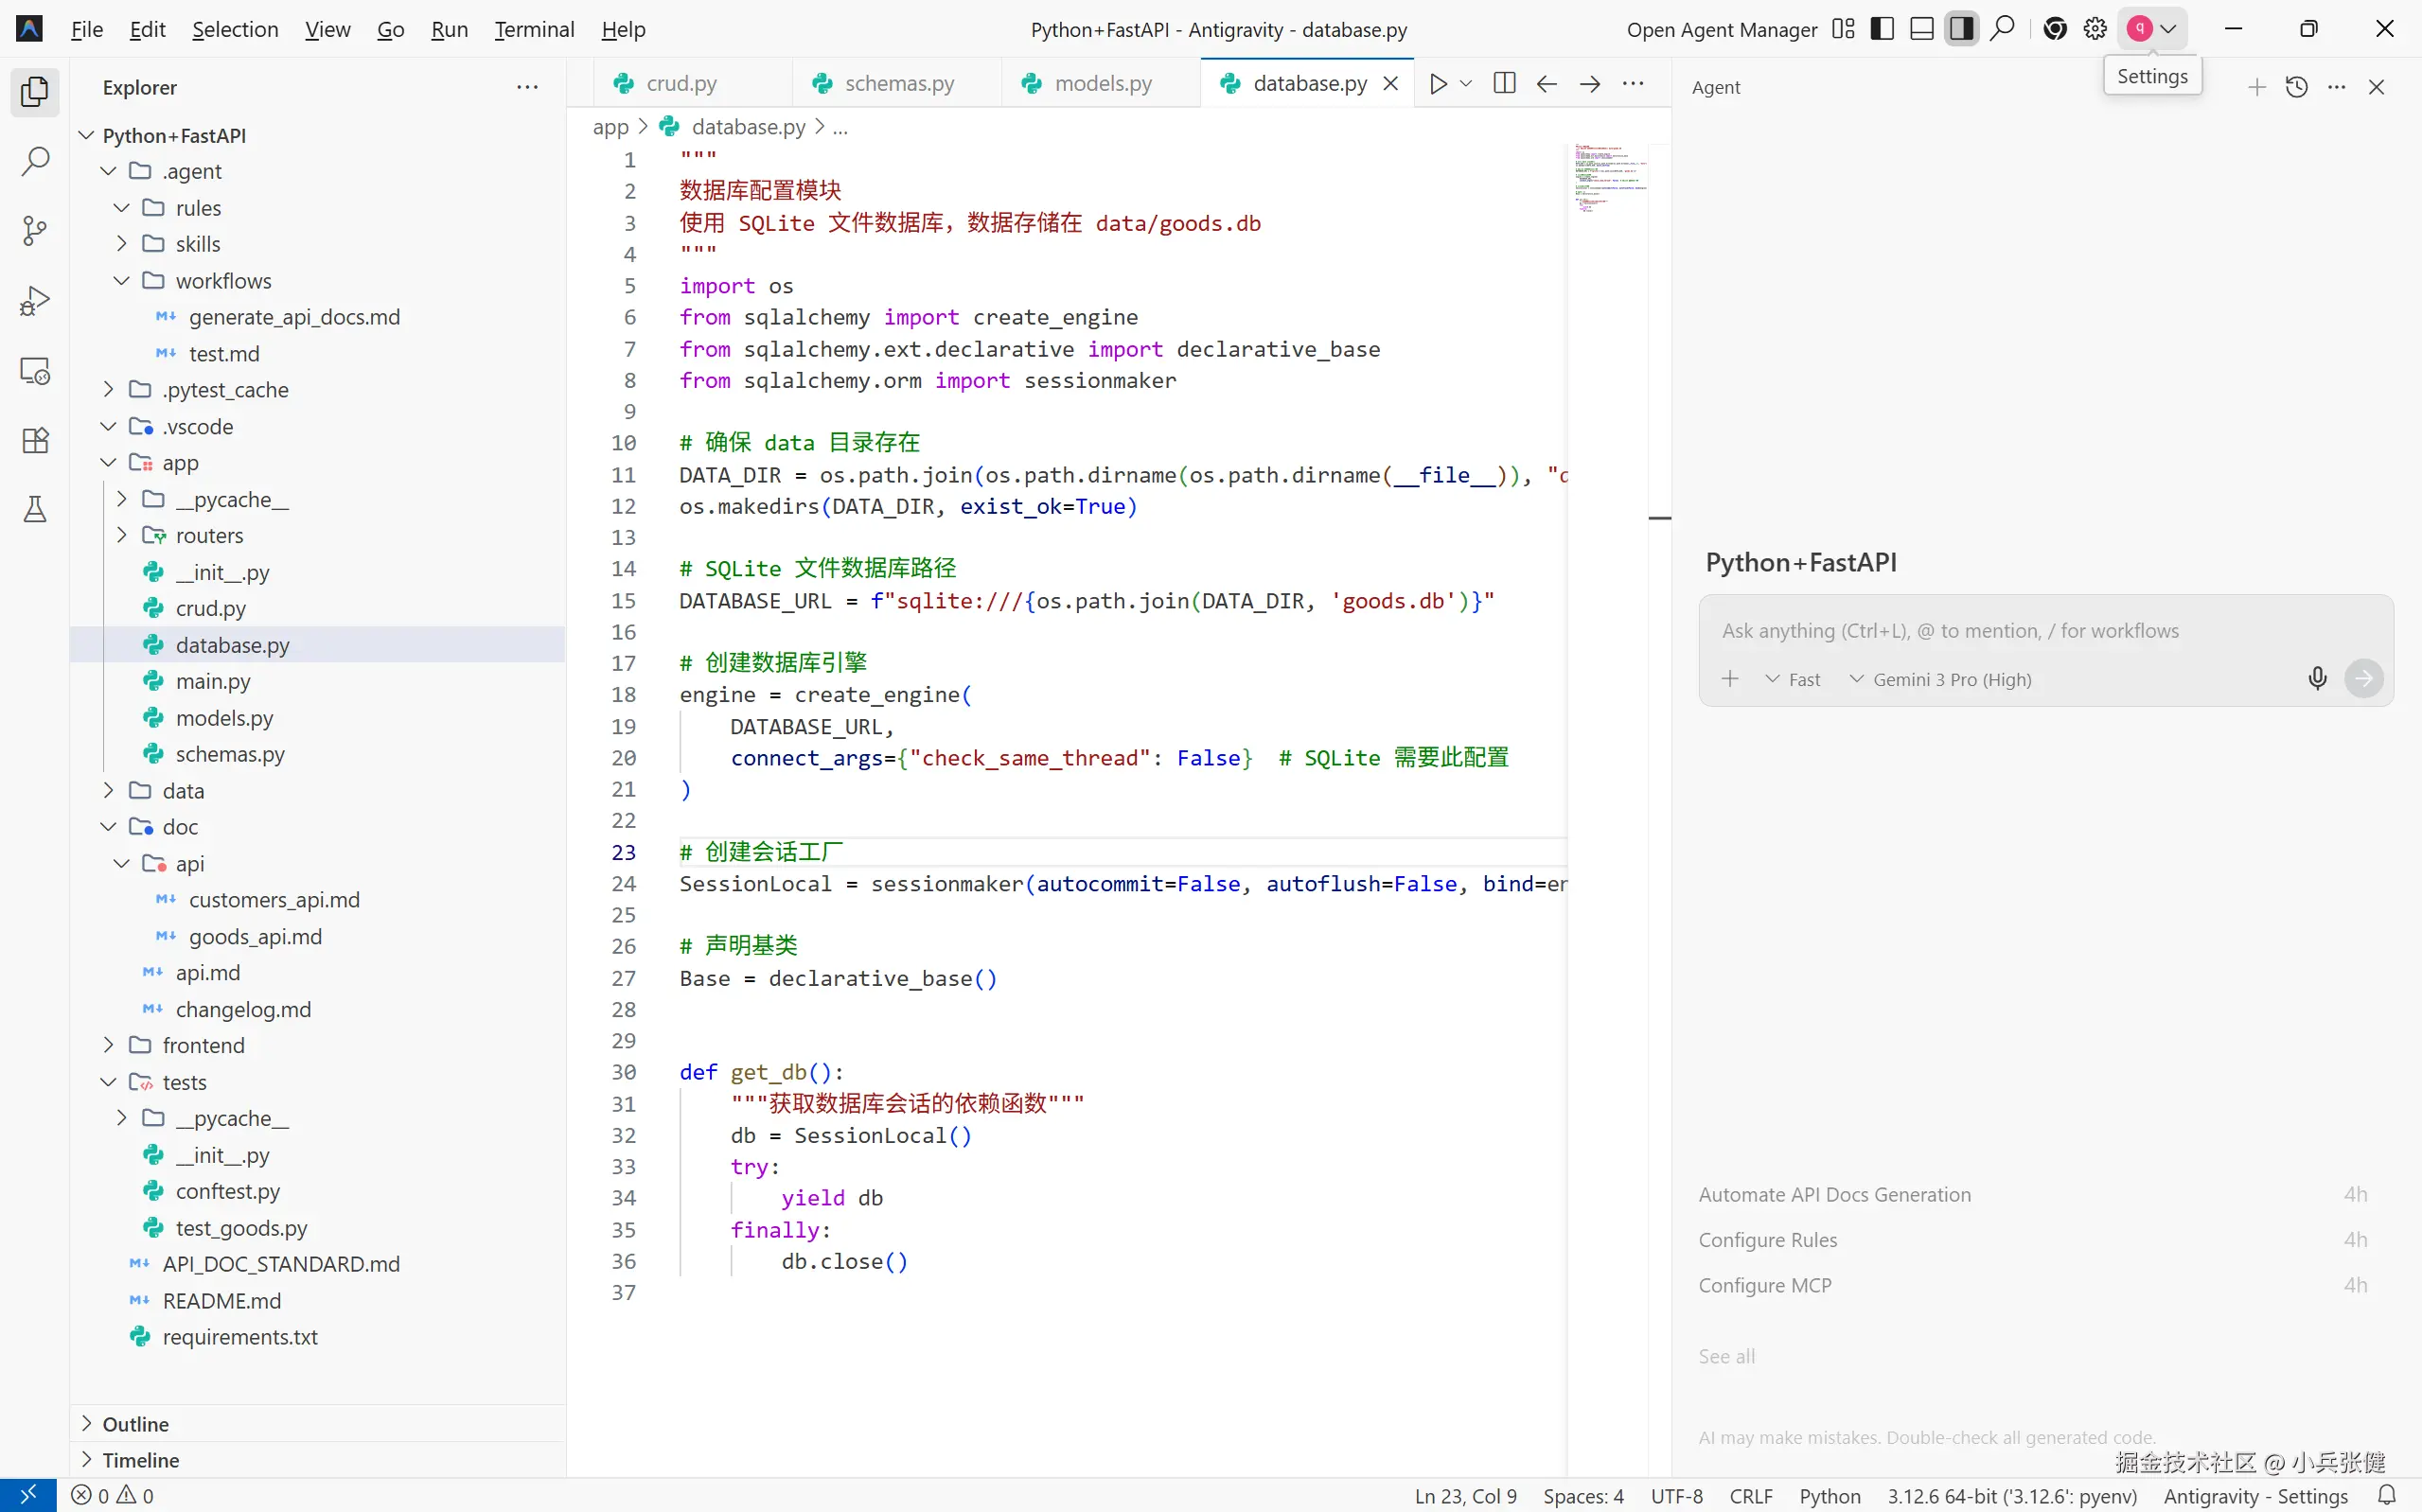Image resolution: width=2422 pixels, height=1512 pixels.
Task: Toggle the secondary agent sidebar
Action: [1961, 29]
